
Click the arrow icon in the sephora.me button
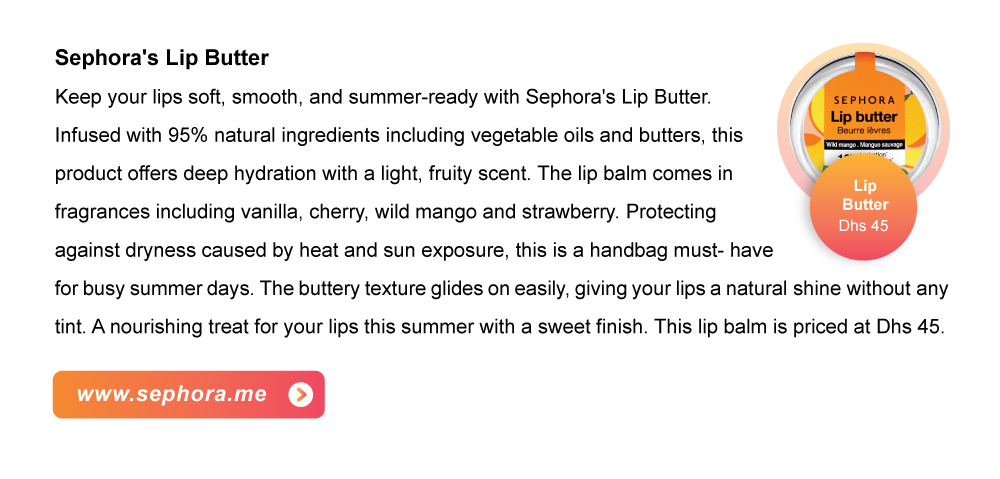pos(300,395)
